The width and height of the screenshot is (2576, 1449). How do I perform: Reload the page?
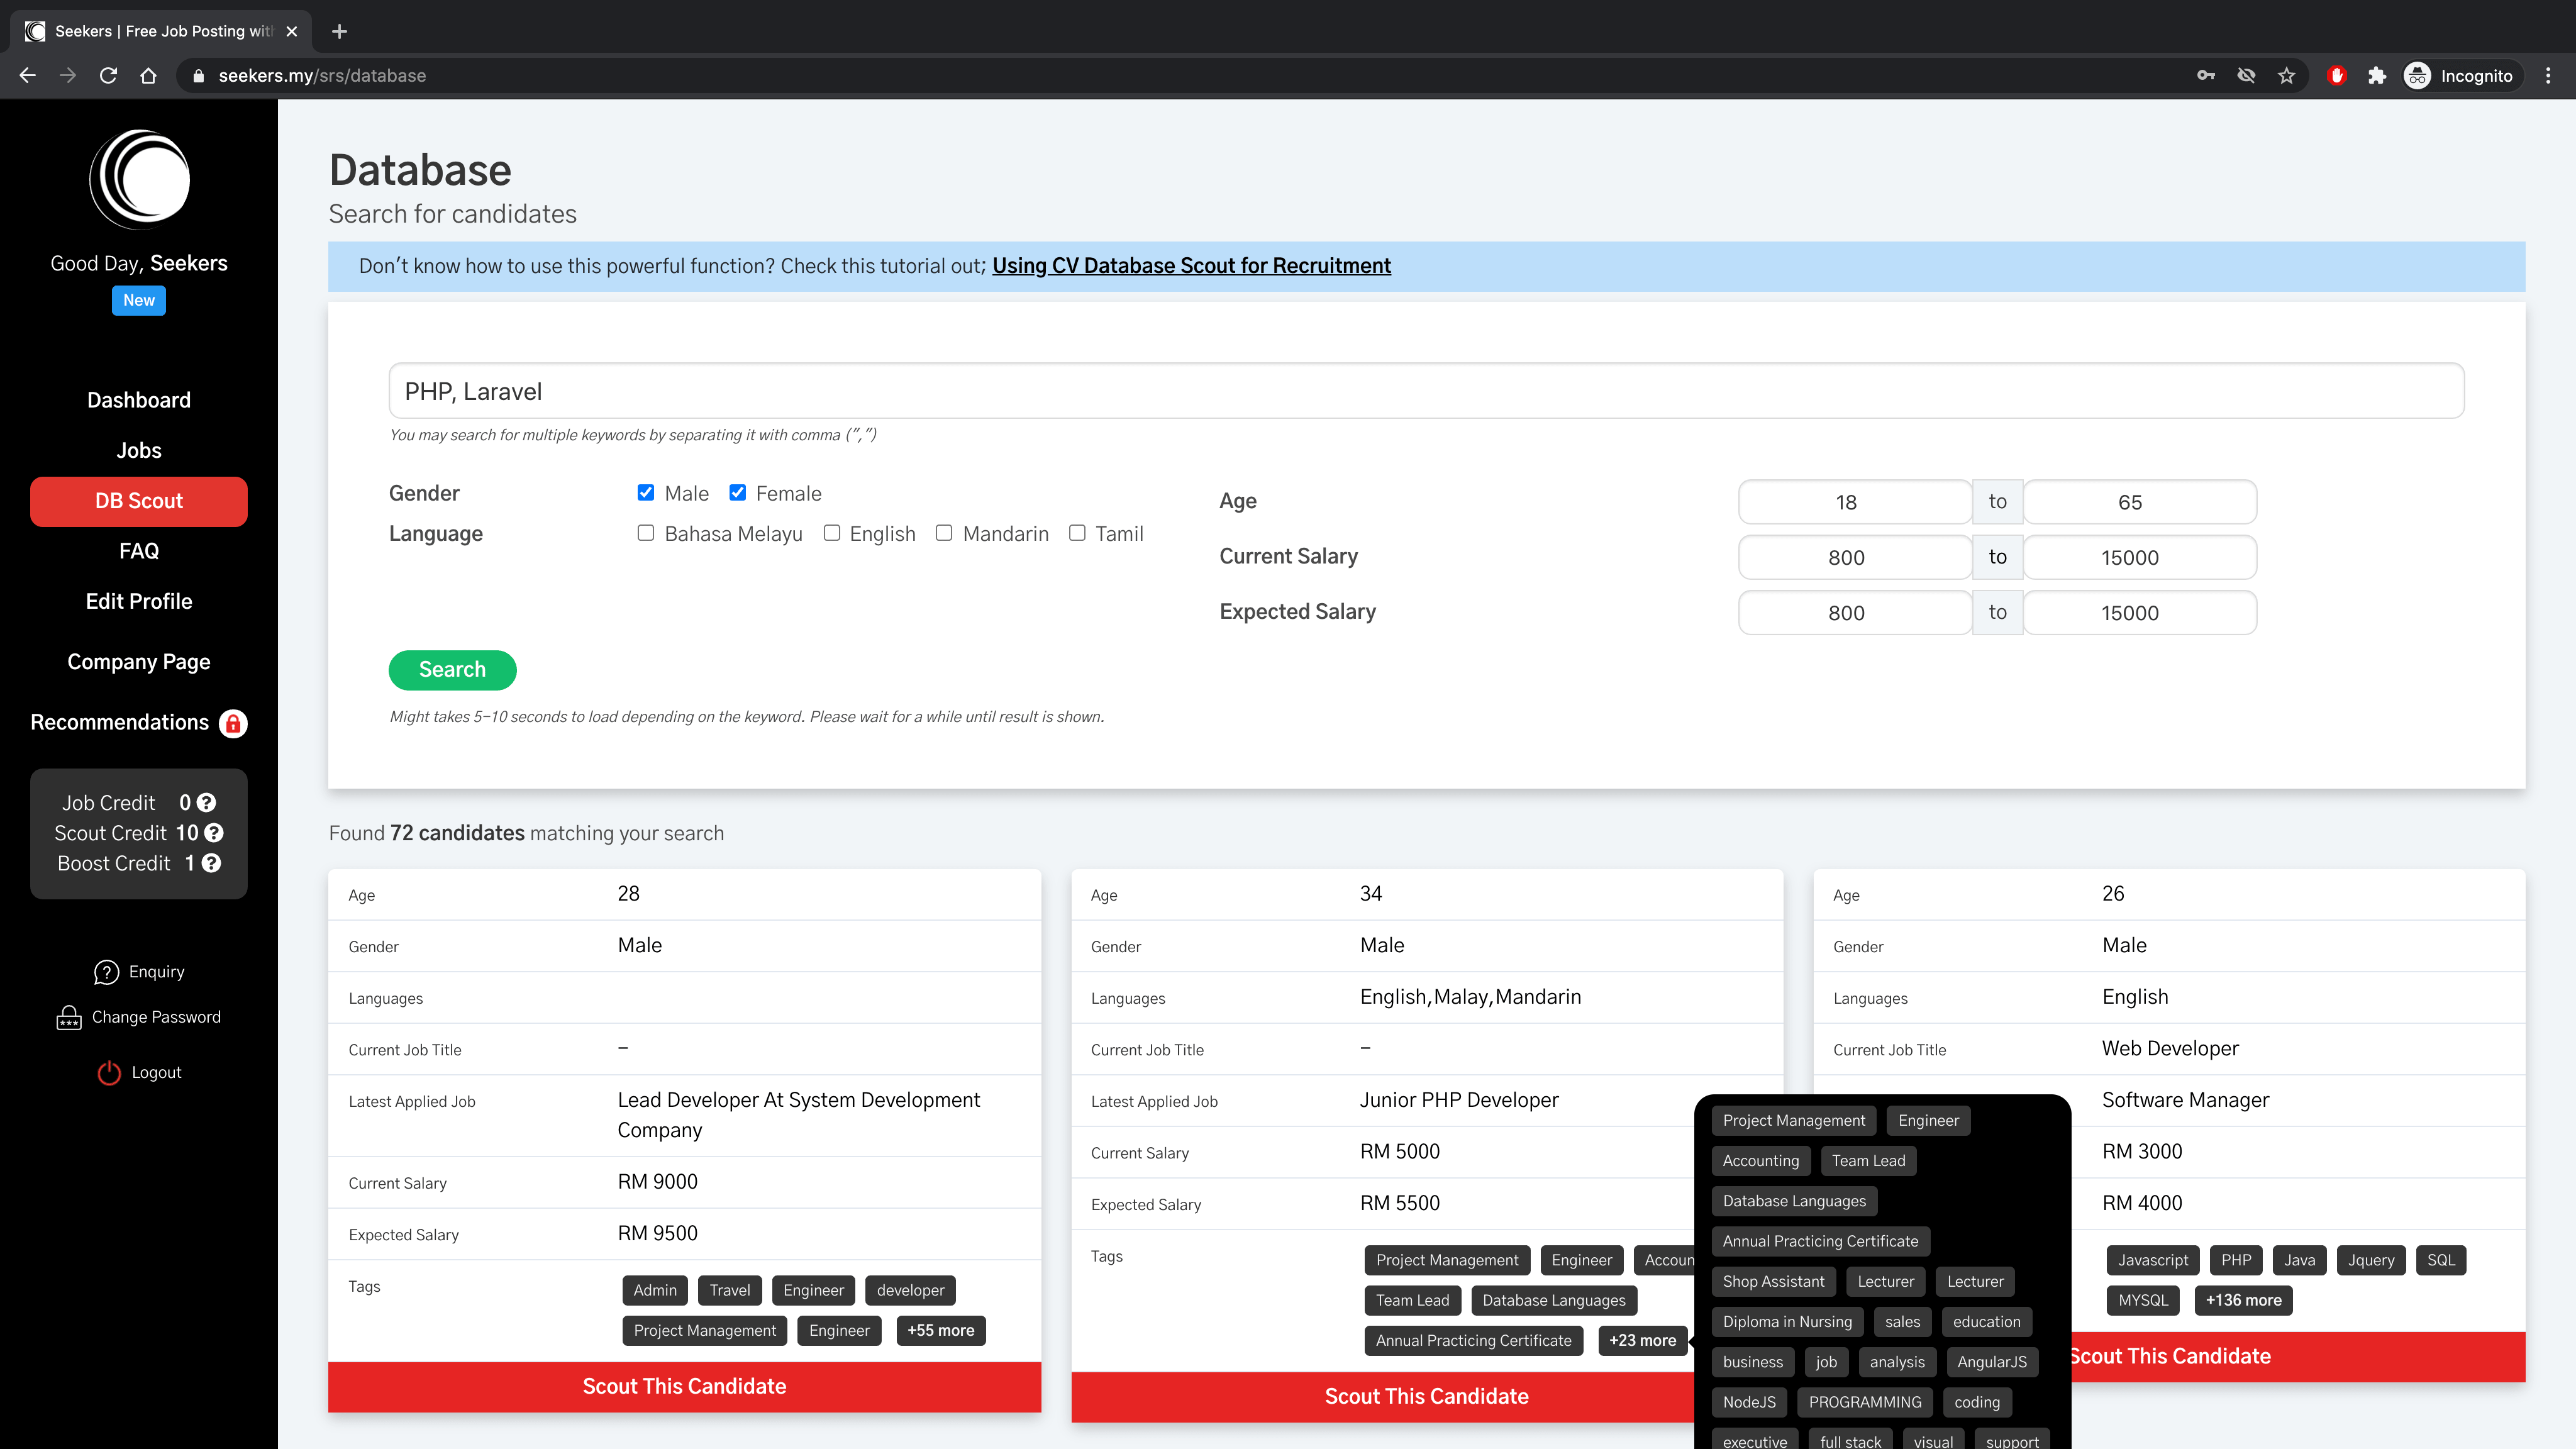[x=108, y=76]
